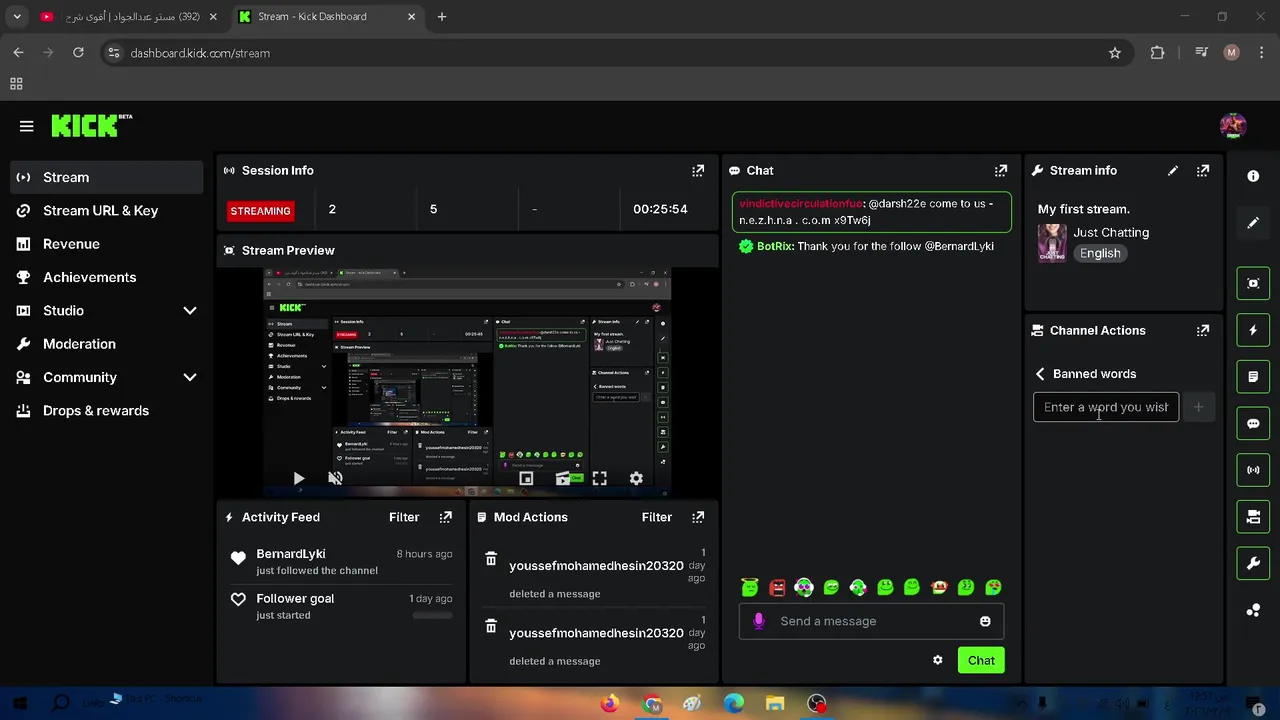Open the hamburger sidebar menu
1280x720 pixels.
tap(26, 126)
